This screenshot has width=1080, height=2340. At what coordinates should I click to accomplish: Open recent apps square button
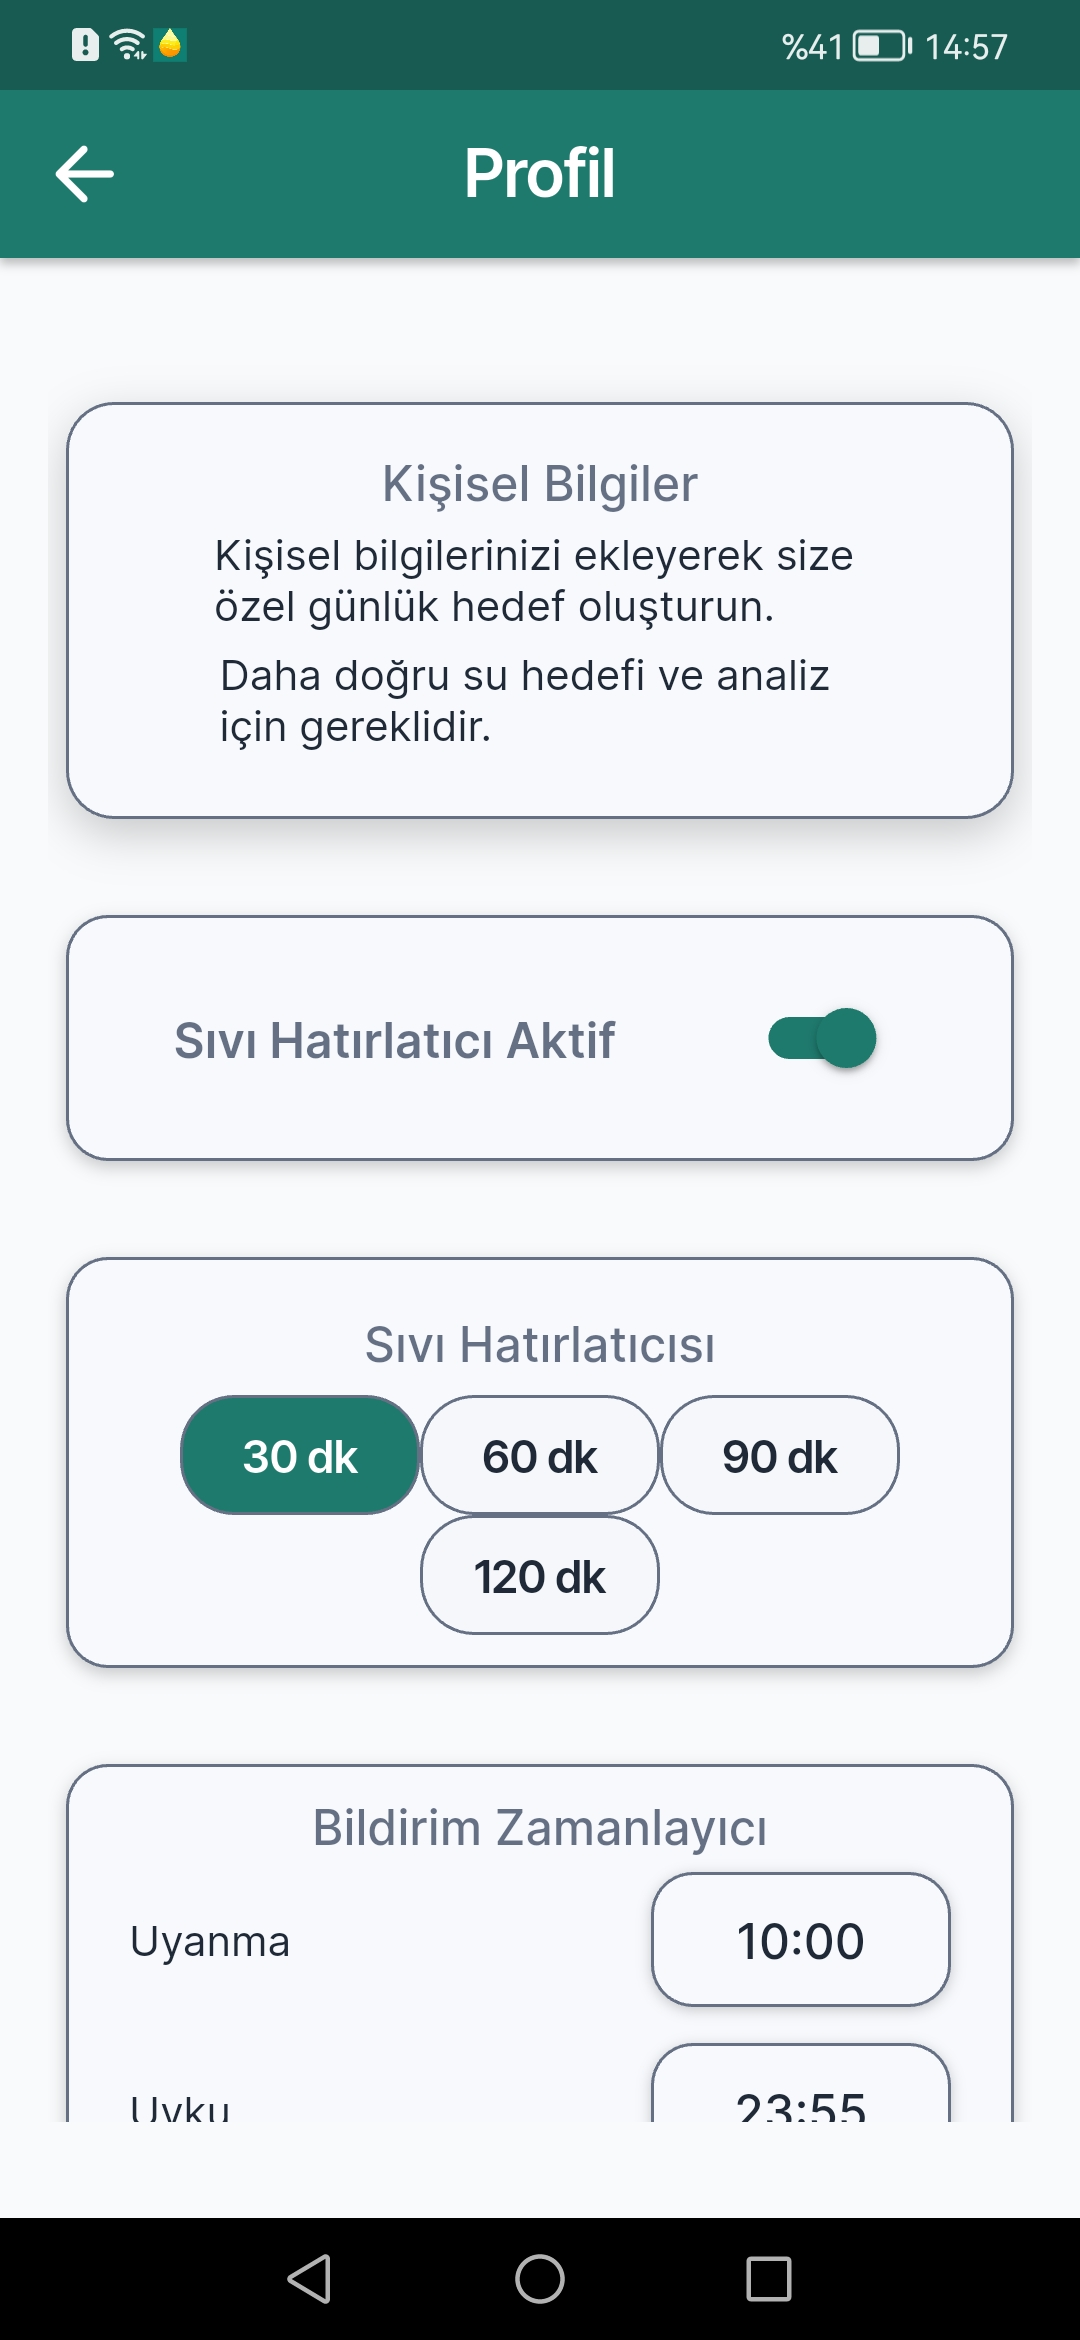tap(769, 2279)
